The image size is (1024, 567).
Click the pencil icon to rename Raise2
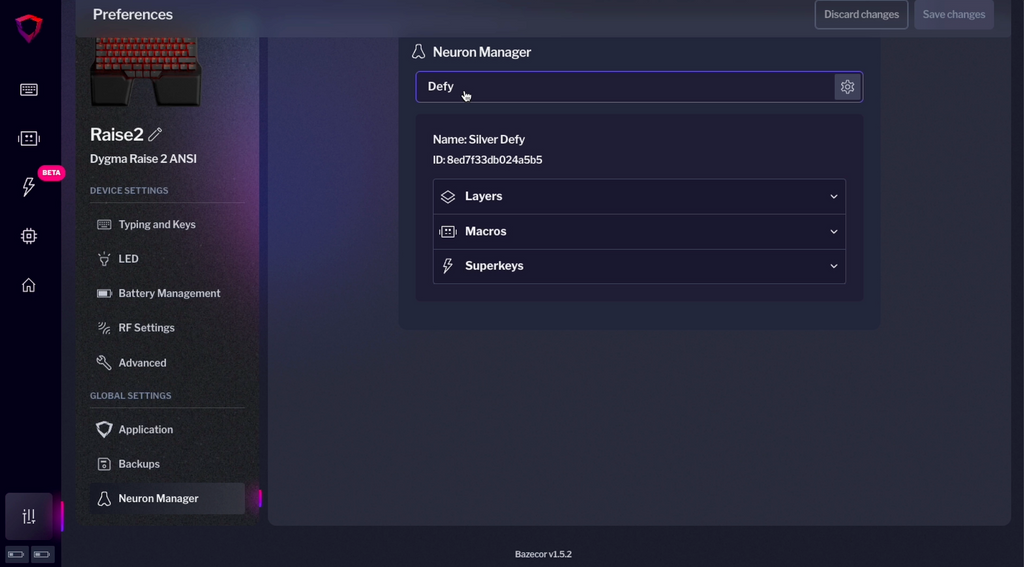point(155,134)
